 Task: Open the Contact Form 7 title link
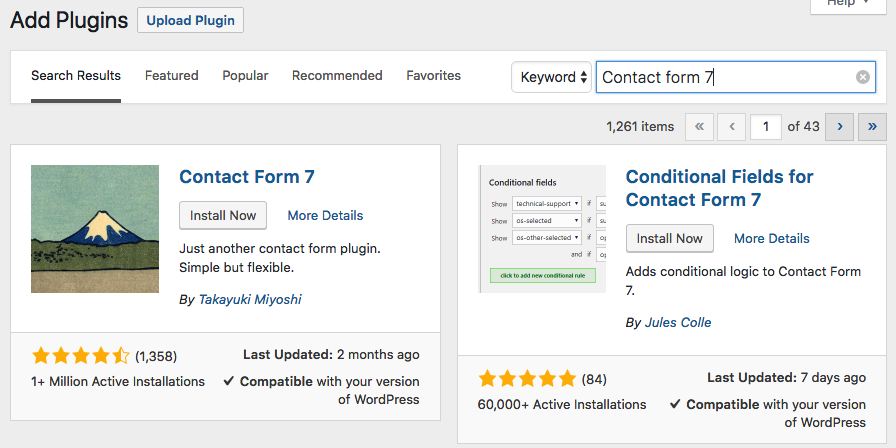coord(247,177)
